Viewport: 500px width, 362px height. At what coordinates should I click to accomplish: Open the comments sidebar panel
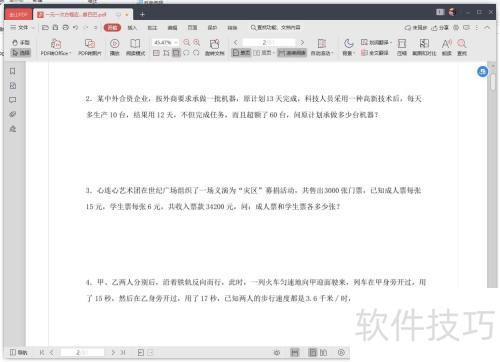pyautogui.click(x=12, y=100)
